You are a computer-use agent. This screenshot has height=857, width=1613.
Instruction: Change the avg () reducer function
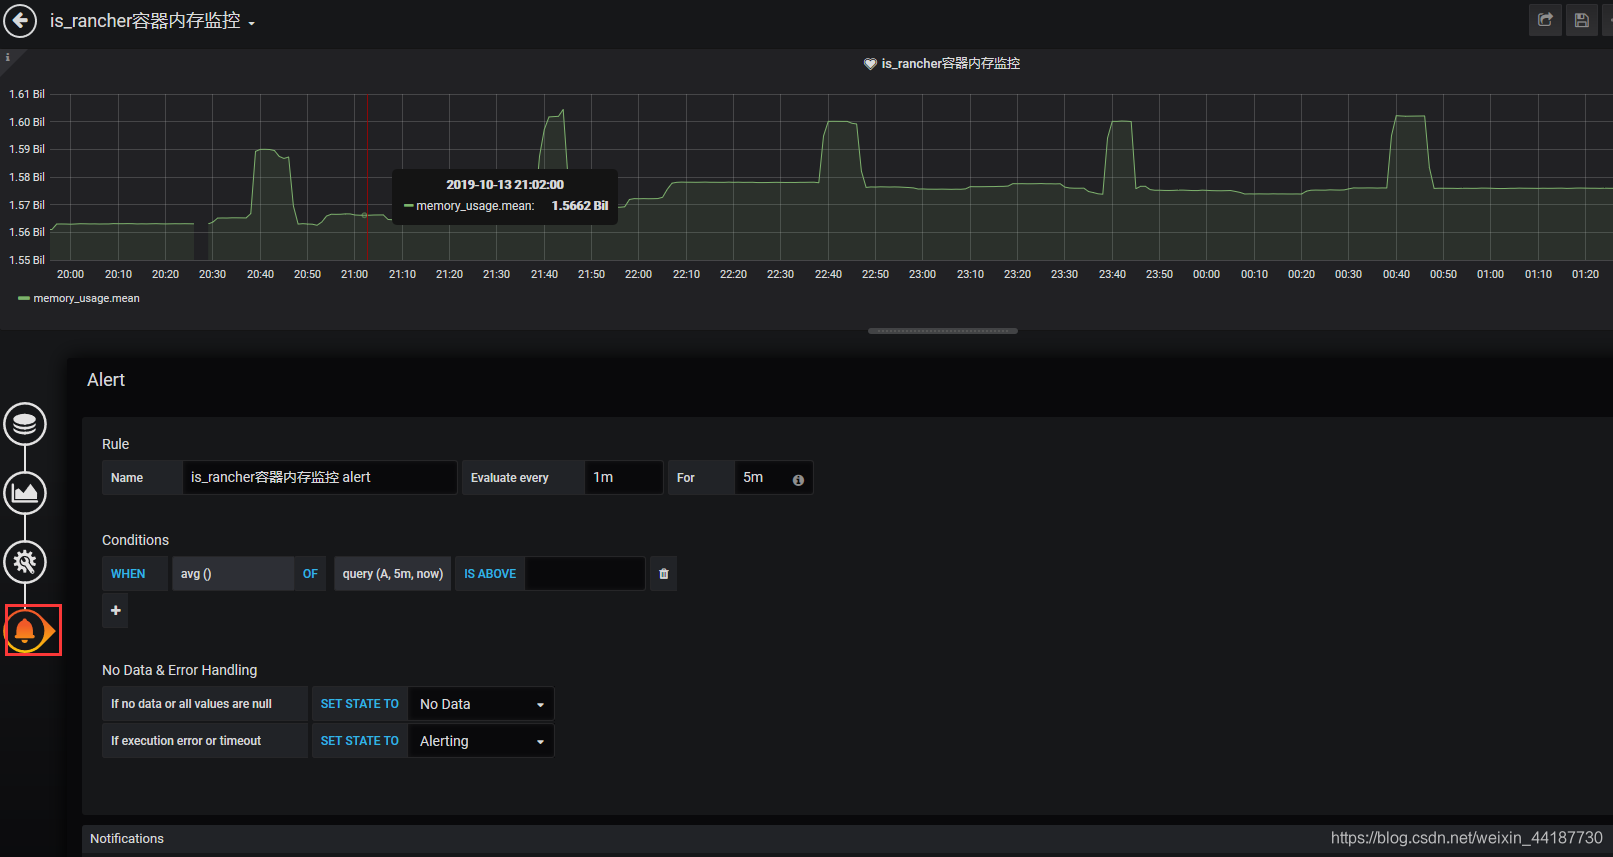232,574
